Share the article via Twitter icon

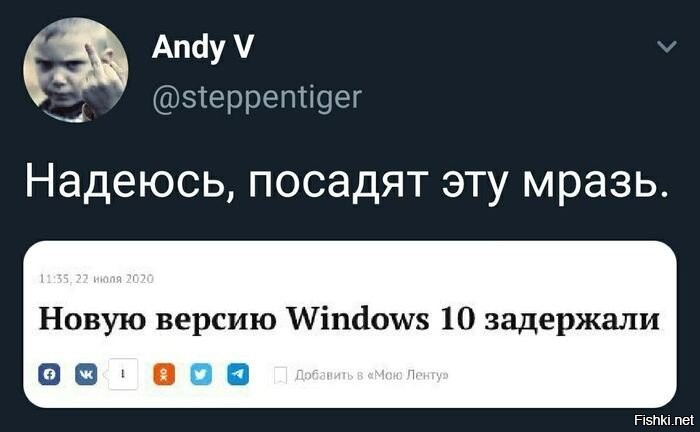coord(201,374)
